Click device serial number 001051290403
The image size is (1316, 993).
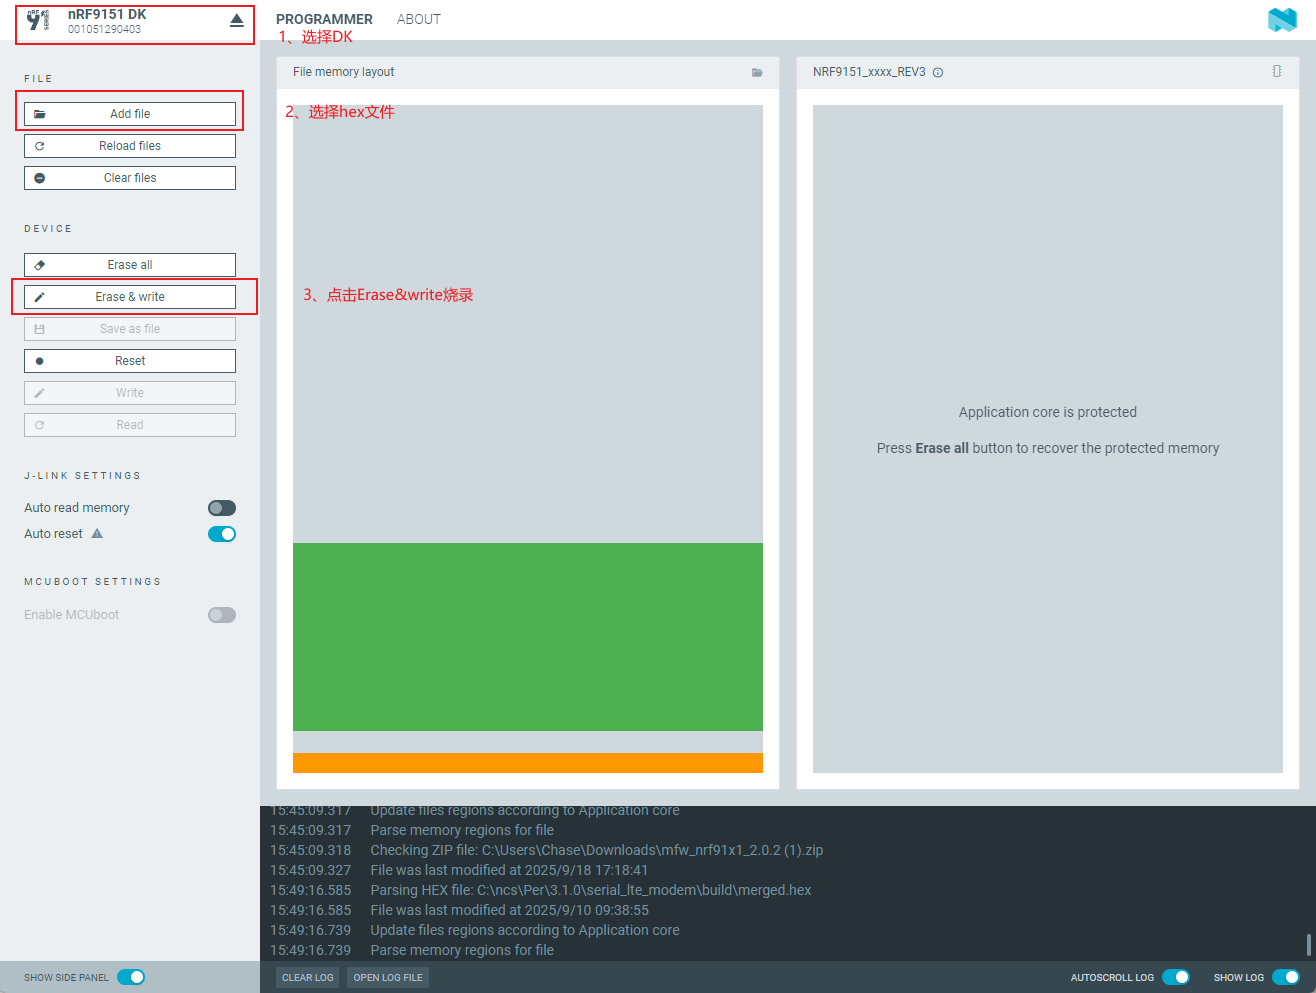[104, 29]
